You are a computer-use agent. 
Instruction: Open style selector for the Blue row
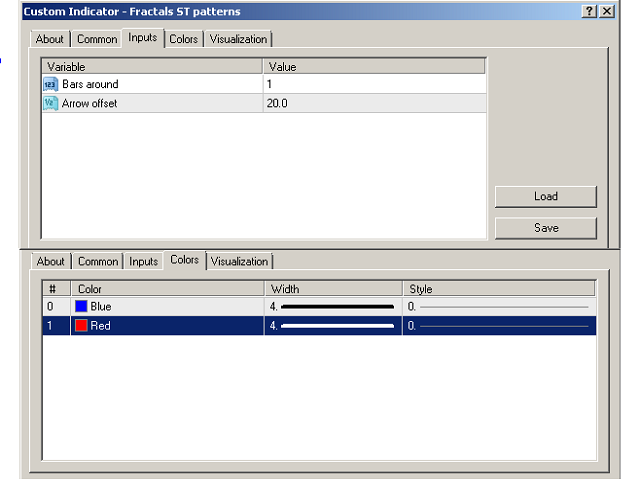(x=500, y=306)
